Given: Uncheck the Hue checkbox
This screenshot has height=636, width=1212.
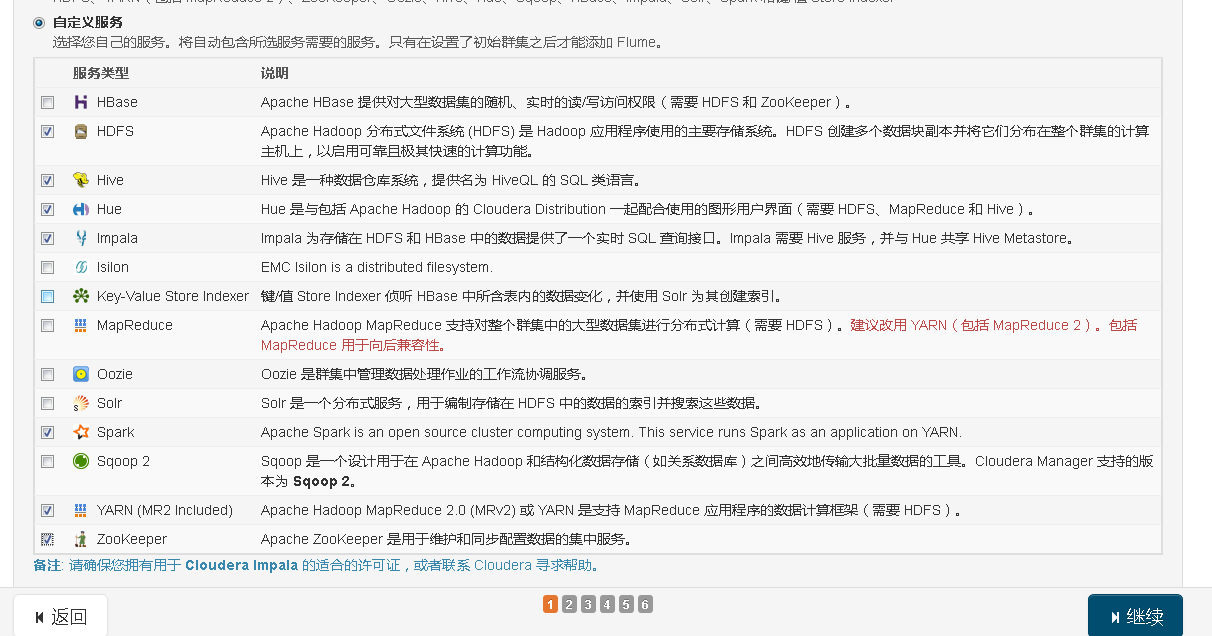Looking at the screenshot, I should 48,210.
